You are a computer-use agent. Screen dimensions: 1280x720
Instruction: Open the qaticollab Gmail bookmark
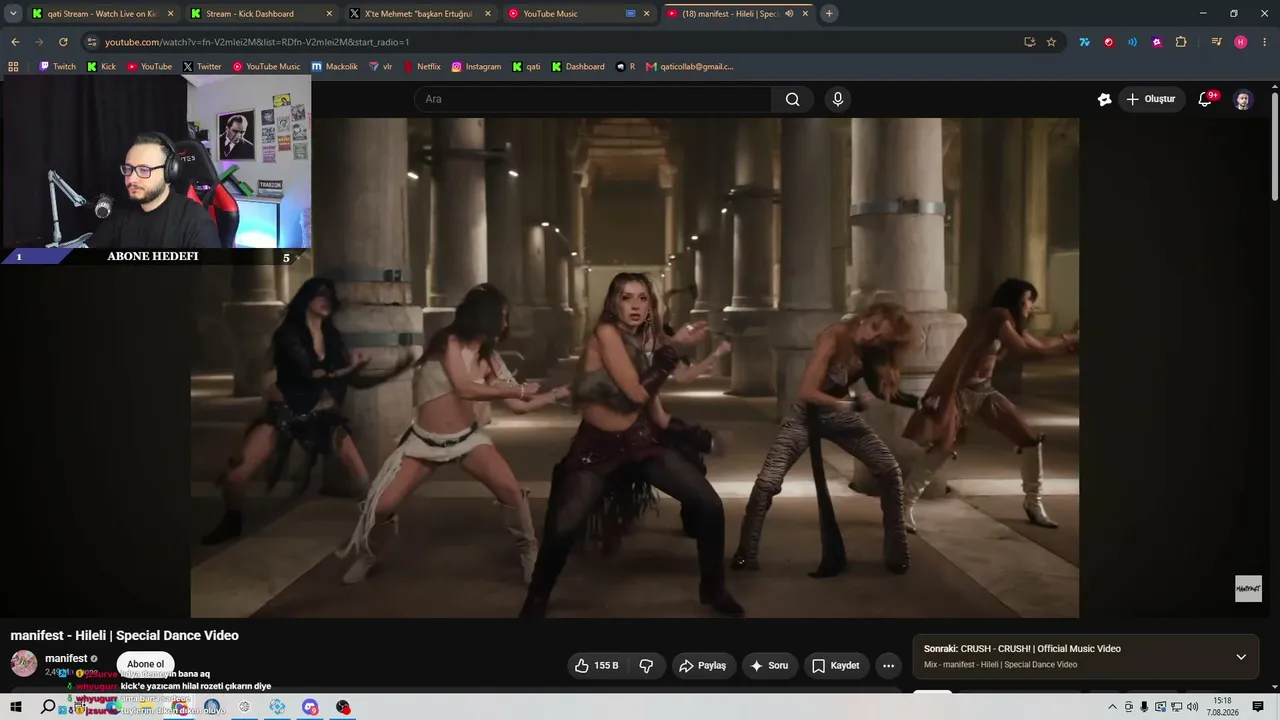690,67
